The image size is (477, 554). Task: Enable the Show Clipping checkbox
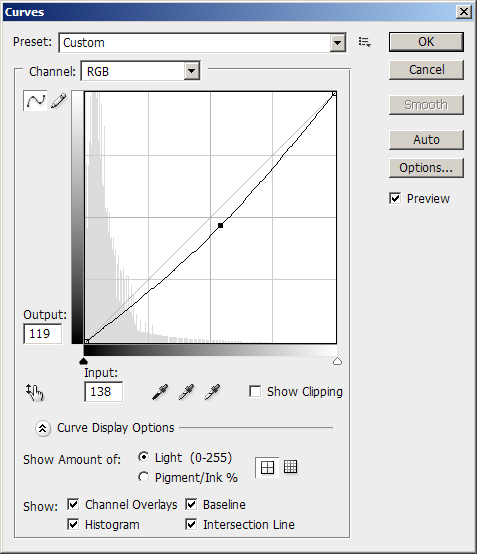[x=255, y=391]
